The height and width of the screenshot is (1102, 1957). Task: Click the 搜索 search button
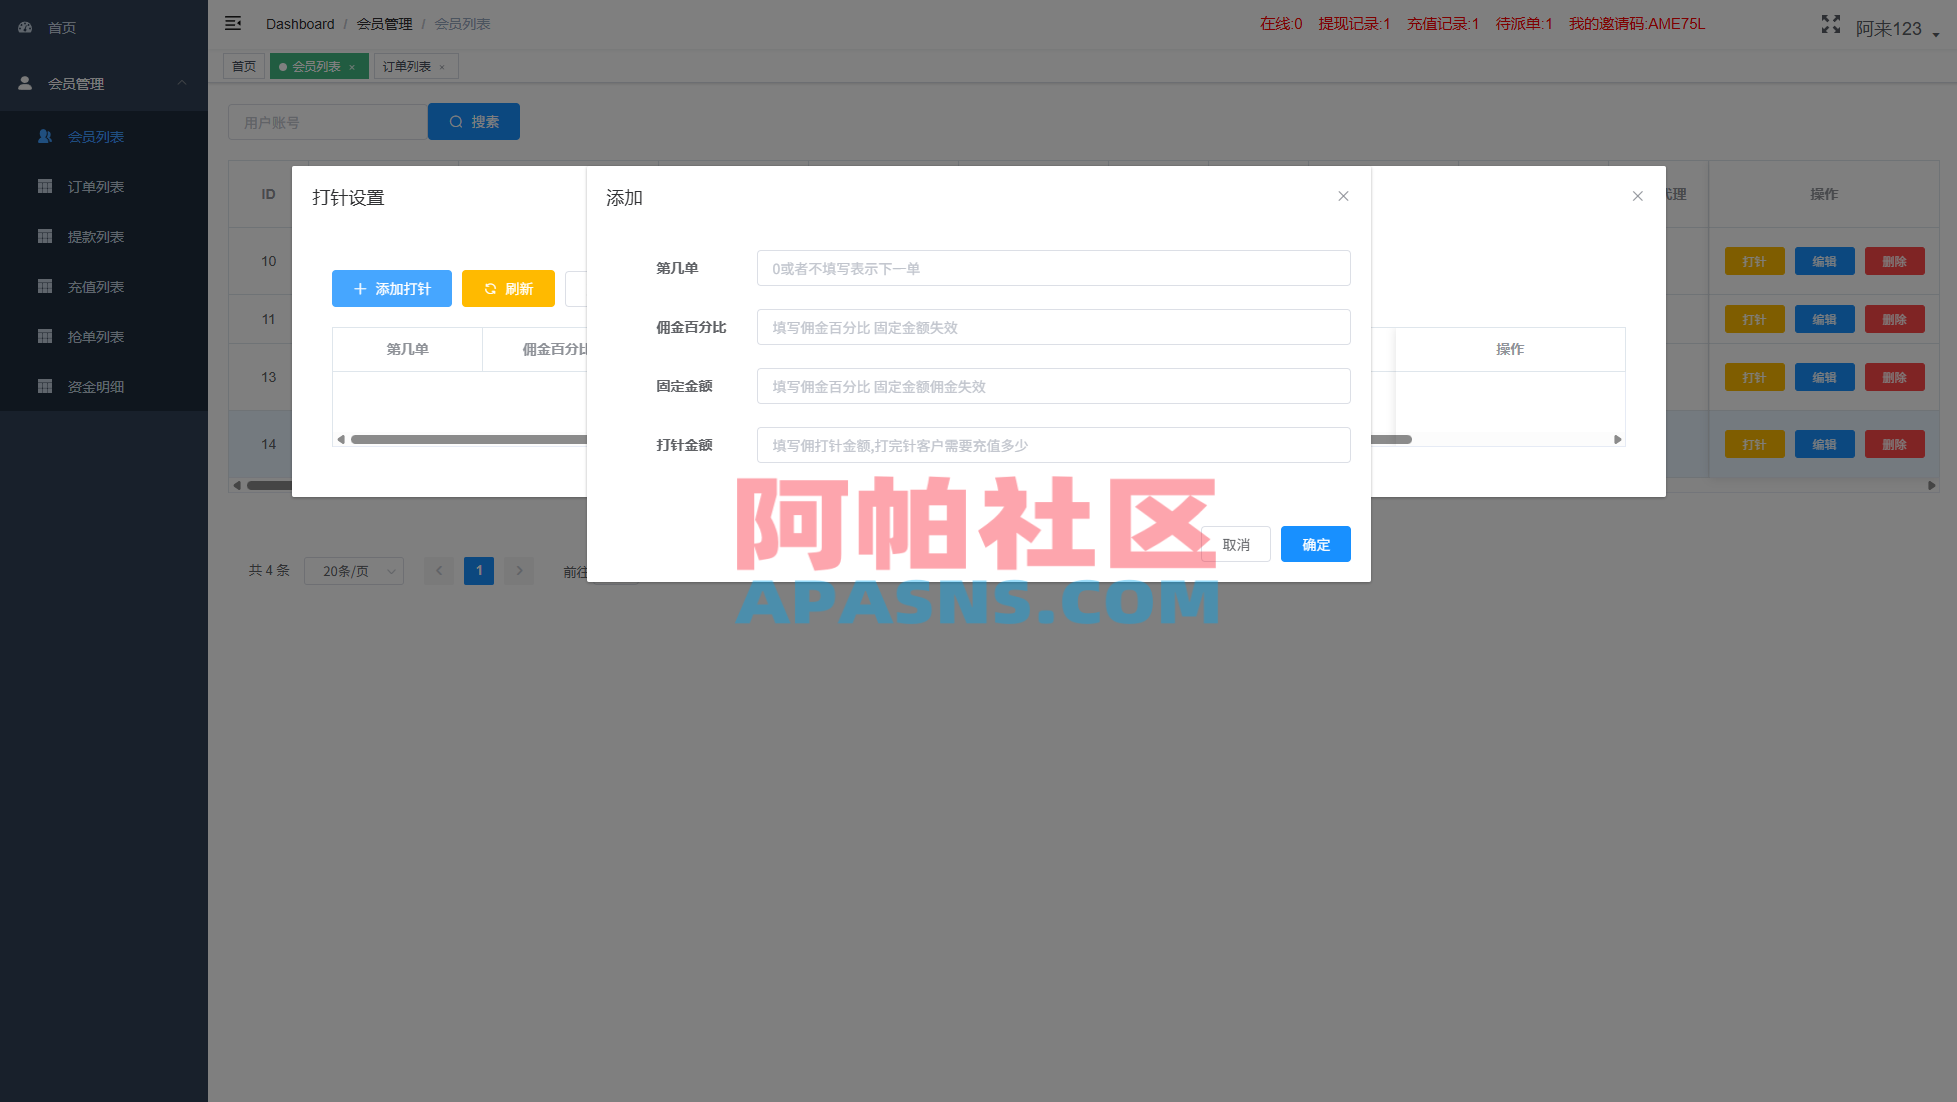[x=474, y=121]
